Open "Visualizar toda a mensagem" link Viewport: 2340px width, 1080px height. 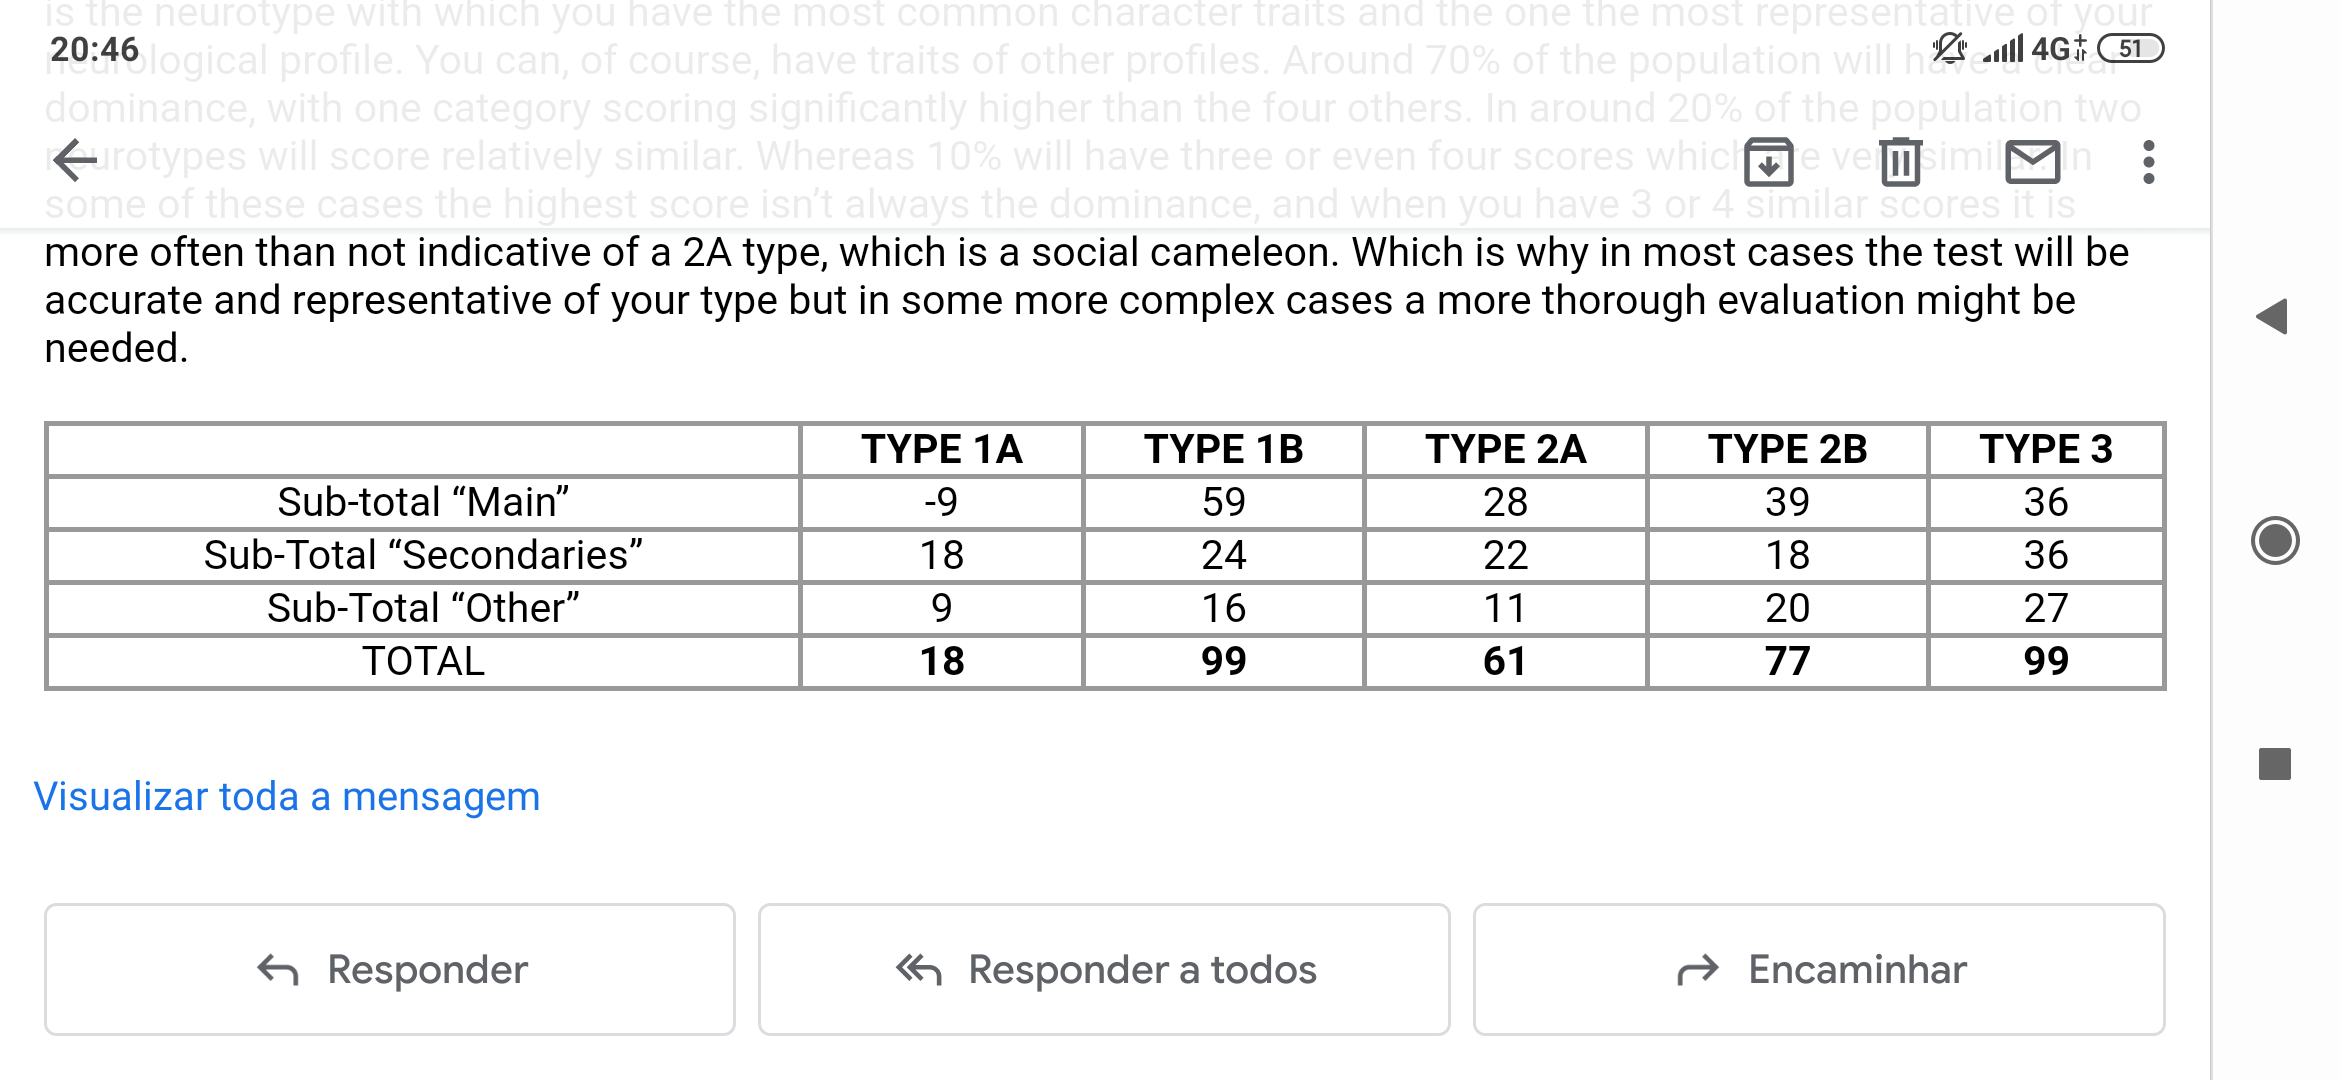click(287, 797)
